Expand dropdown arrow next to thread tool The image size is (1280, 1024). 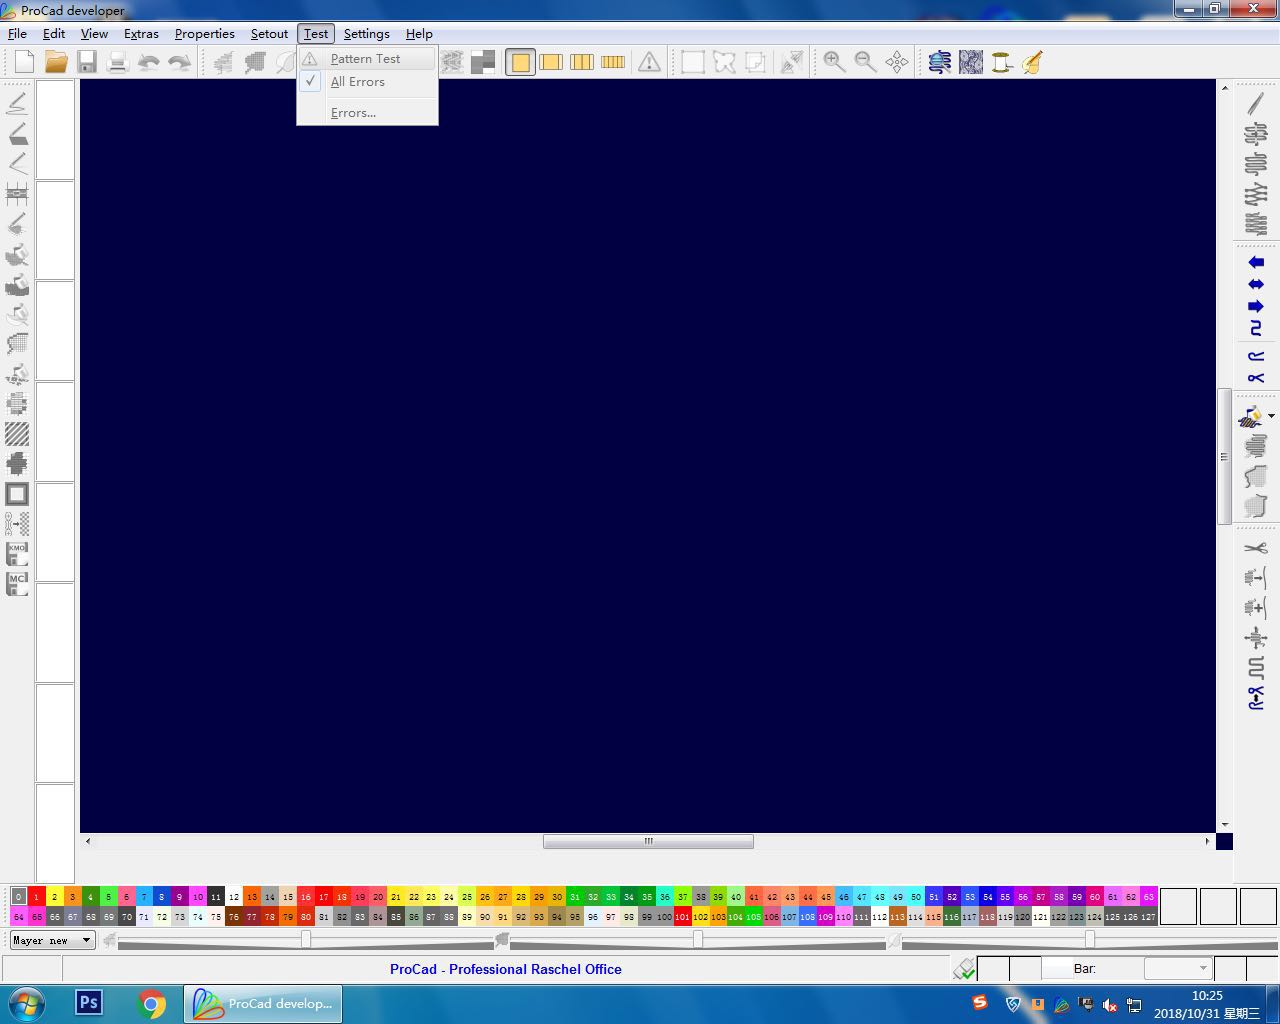tap(1271, 416)
